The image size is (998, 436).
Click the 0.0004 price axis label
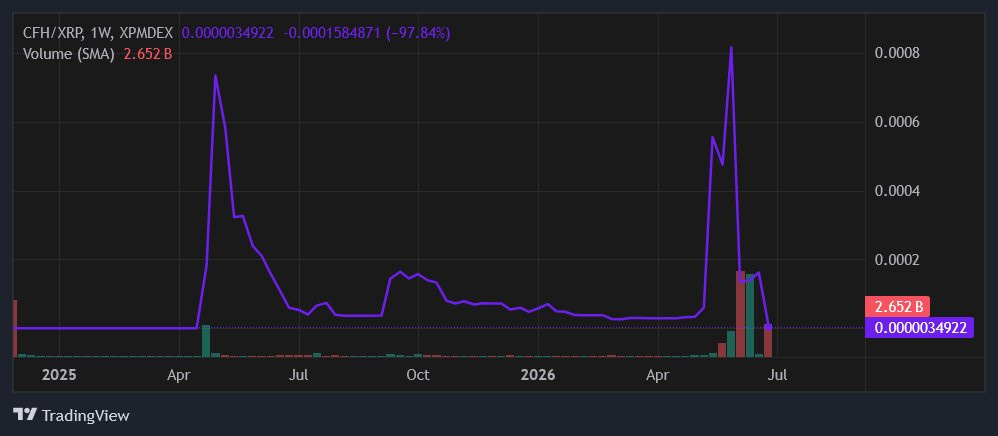pyautogui.click(x=897, y=191)
